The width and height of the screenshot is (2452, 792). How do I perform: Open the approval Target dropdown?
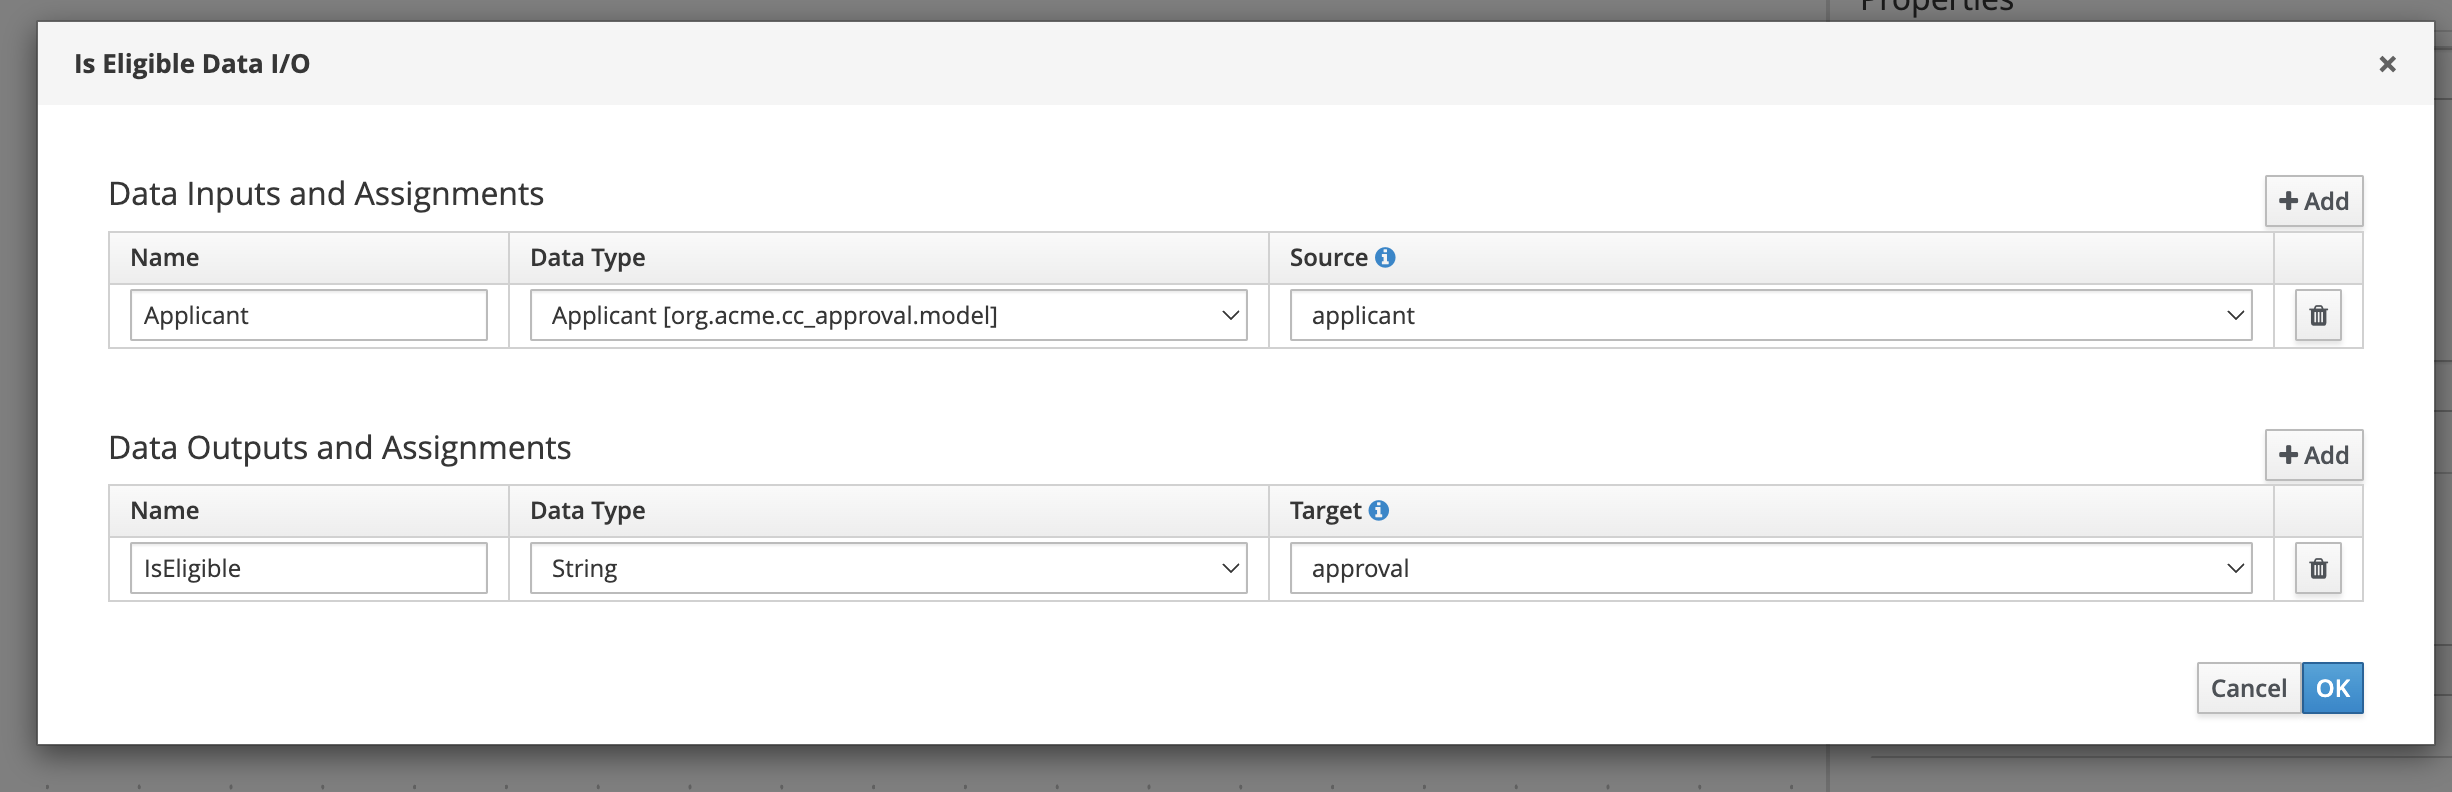point(1771,569)
